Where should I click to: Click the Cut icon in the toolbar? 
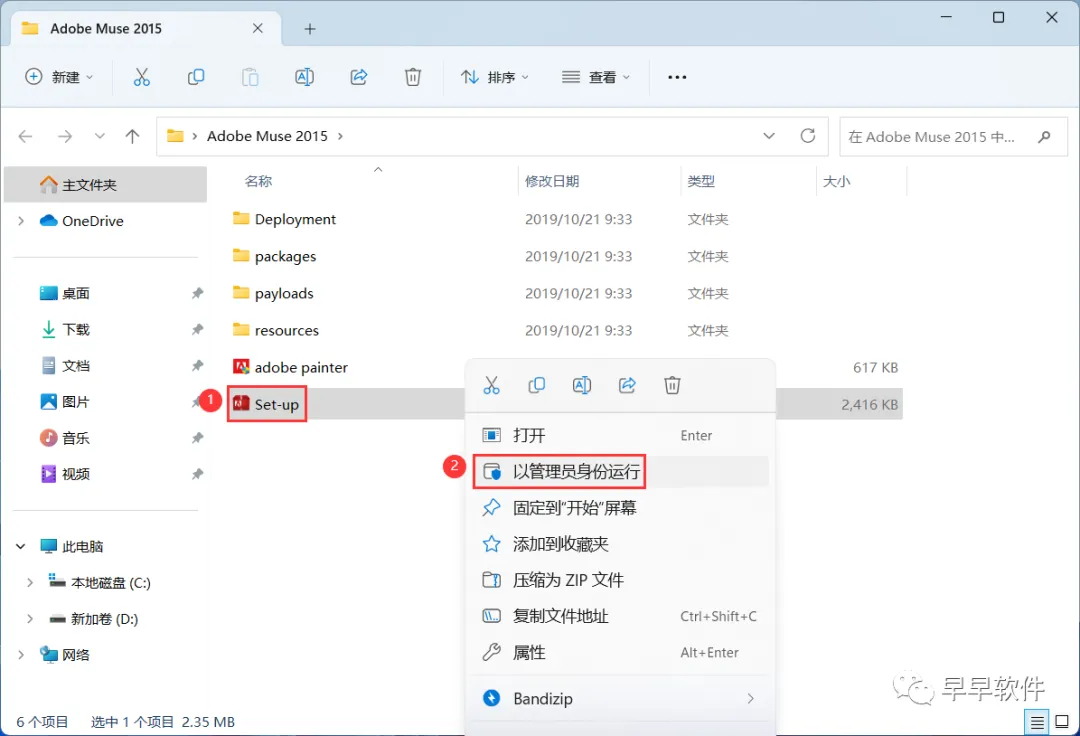141,77
